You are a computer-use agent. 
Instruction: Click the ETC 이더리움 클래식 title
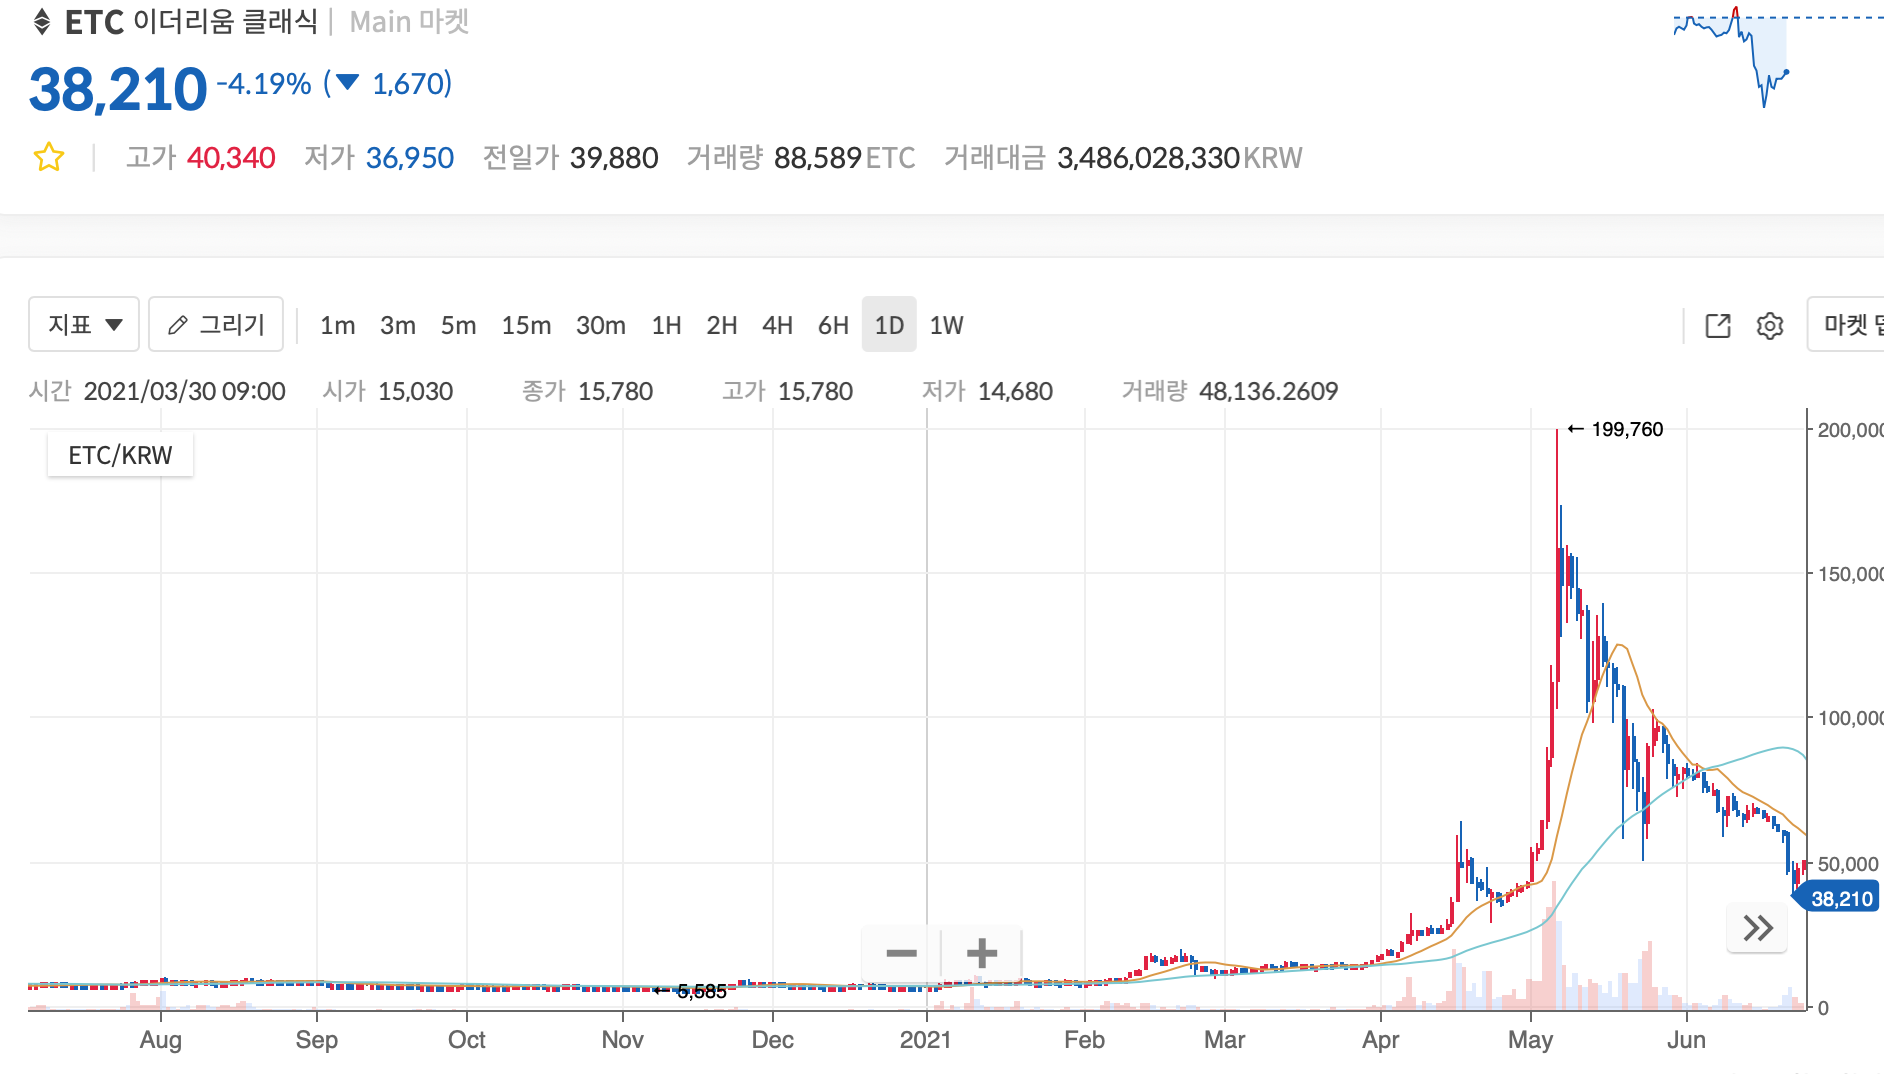pos(191,22)
